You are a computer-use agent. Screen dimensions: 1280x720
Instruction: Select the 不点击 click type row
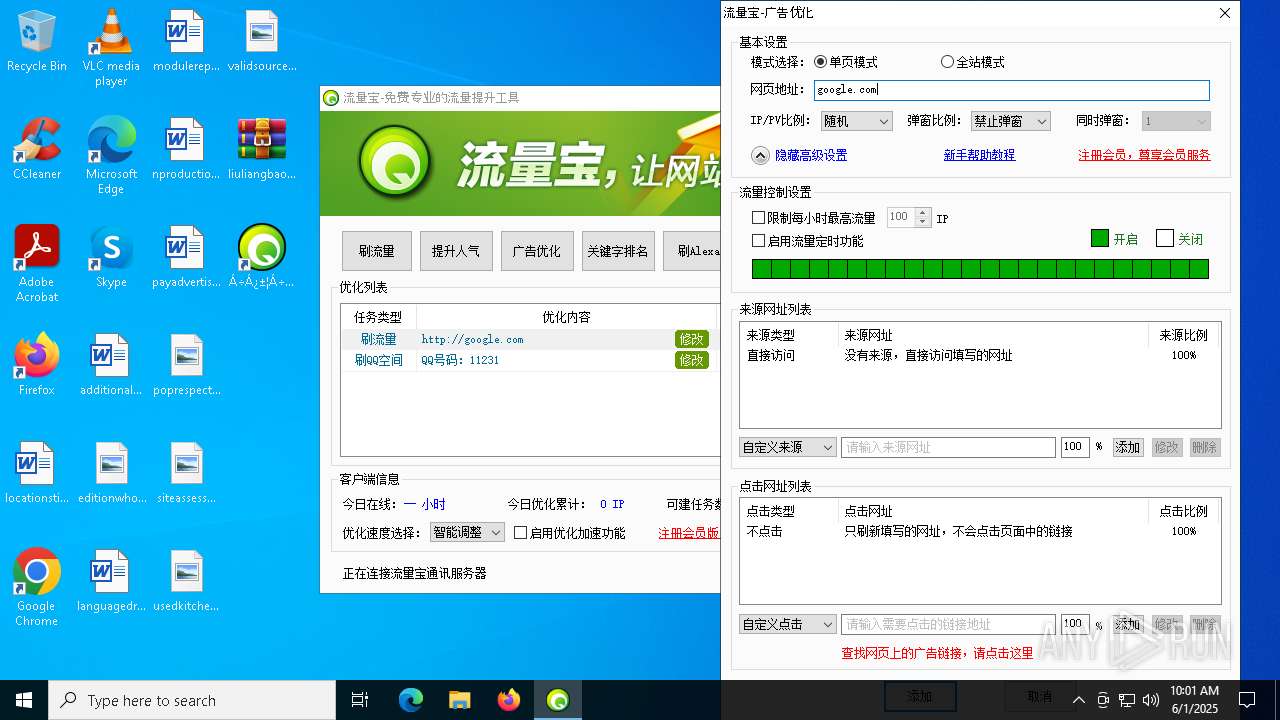pos(980,531)
